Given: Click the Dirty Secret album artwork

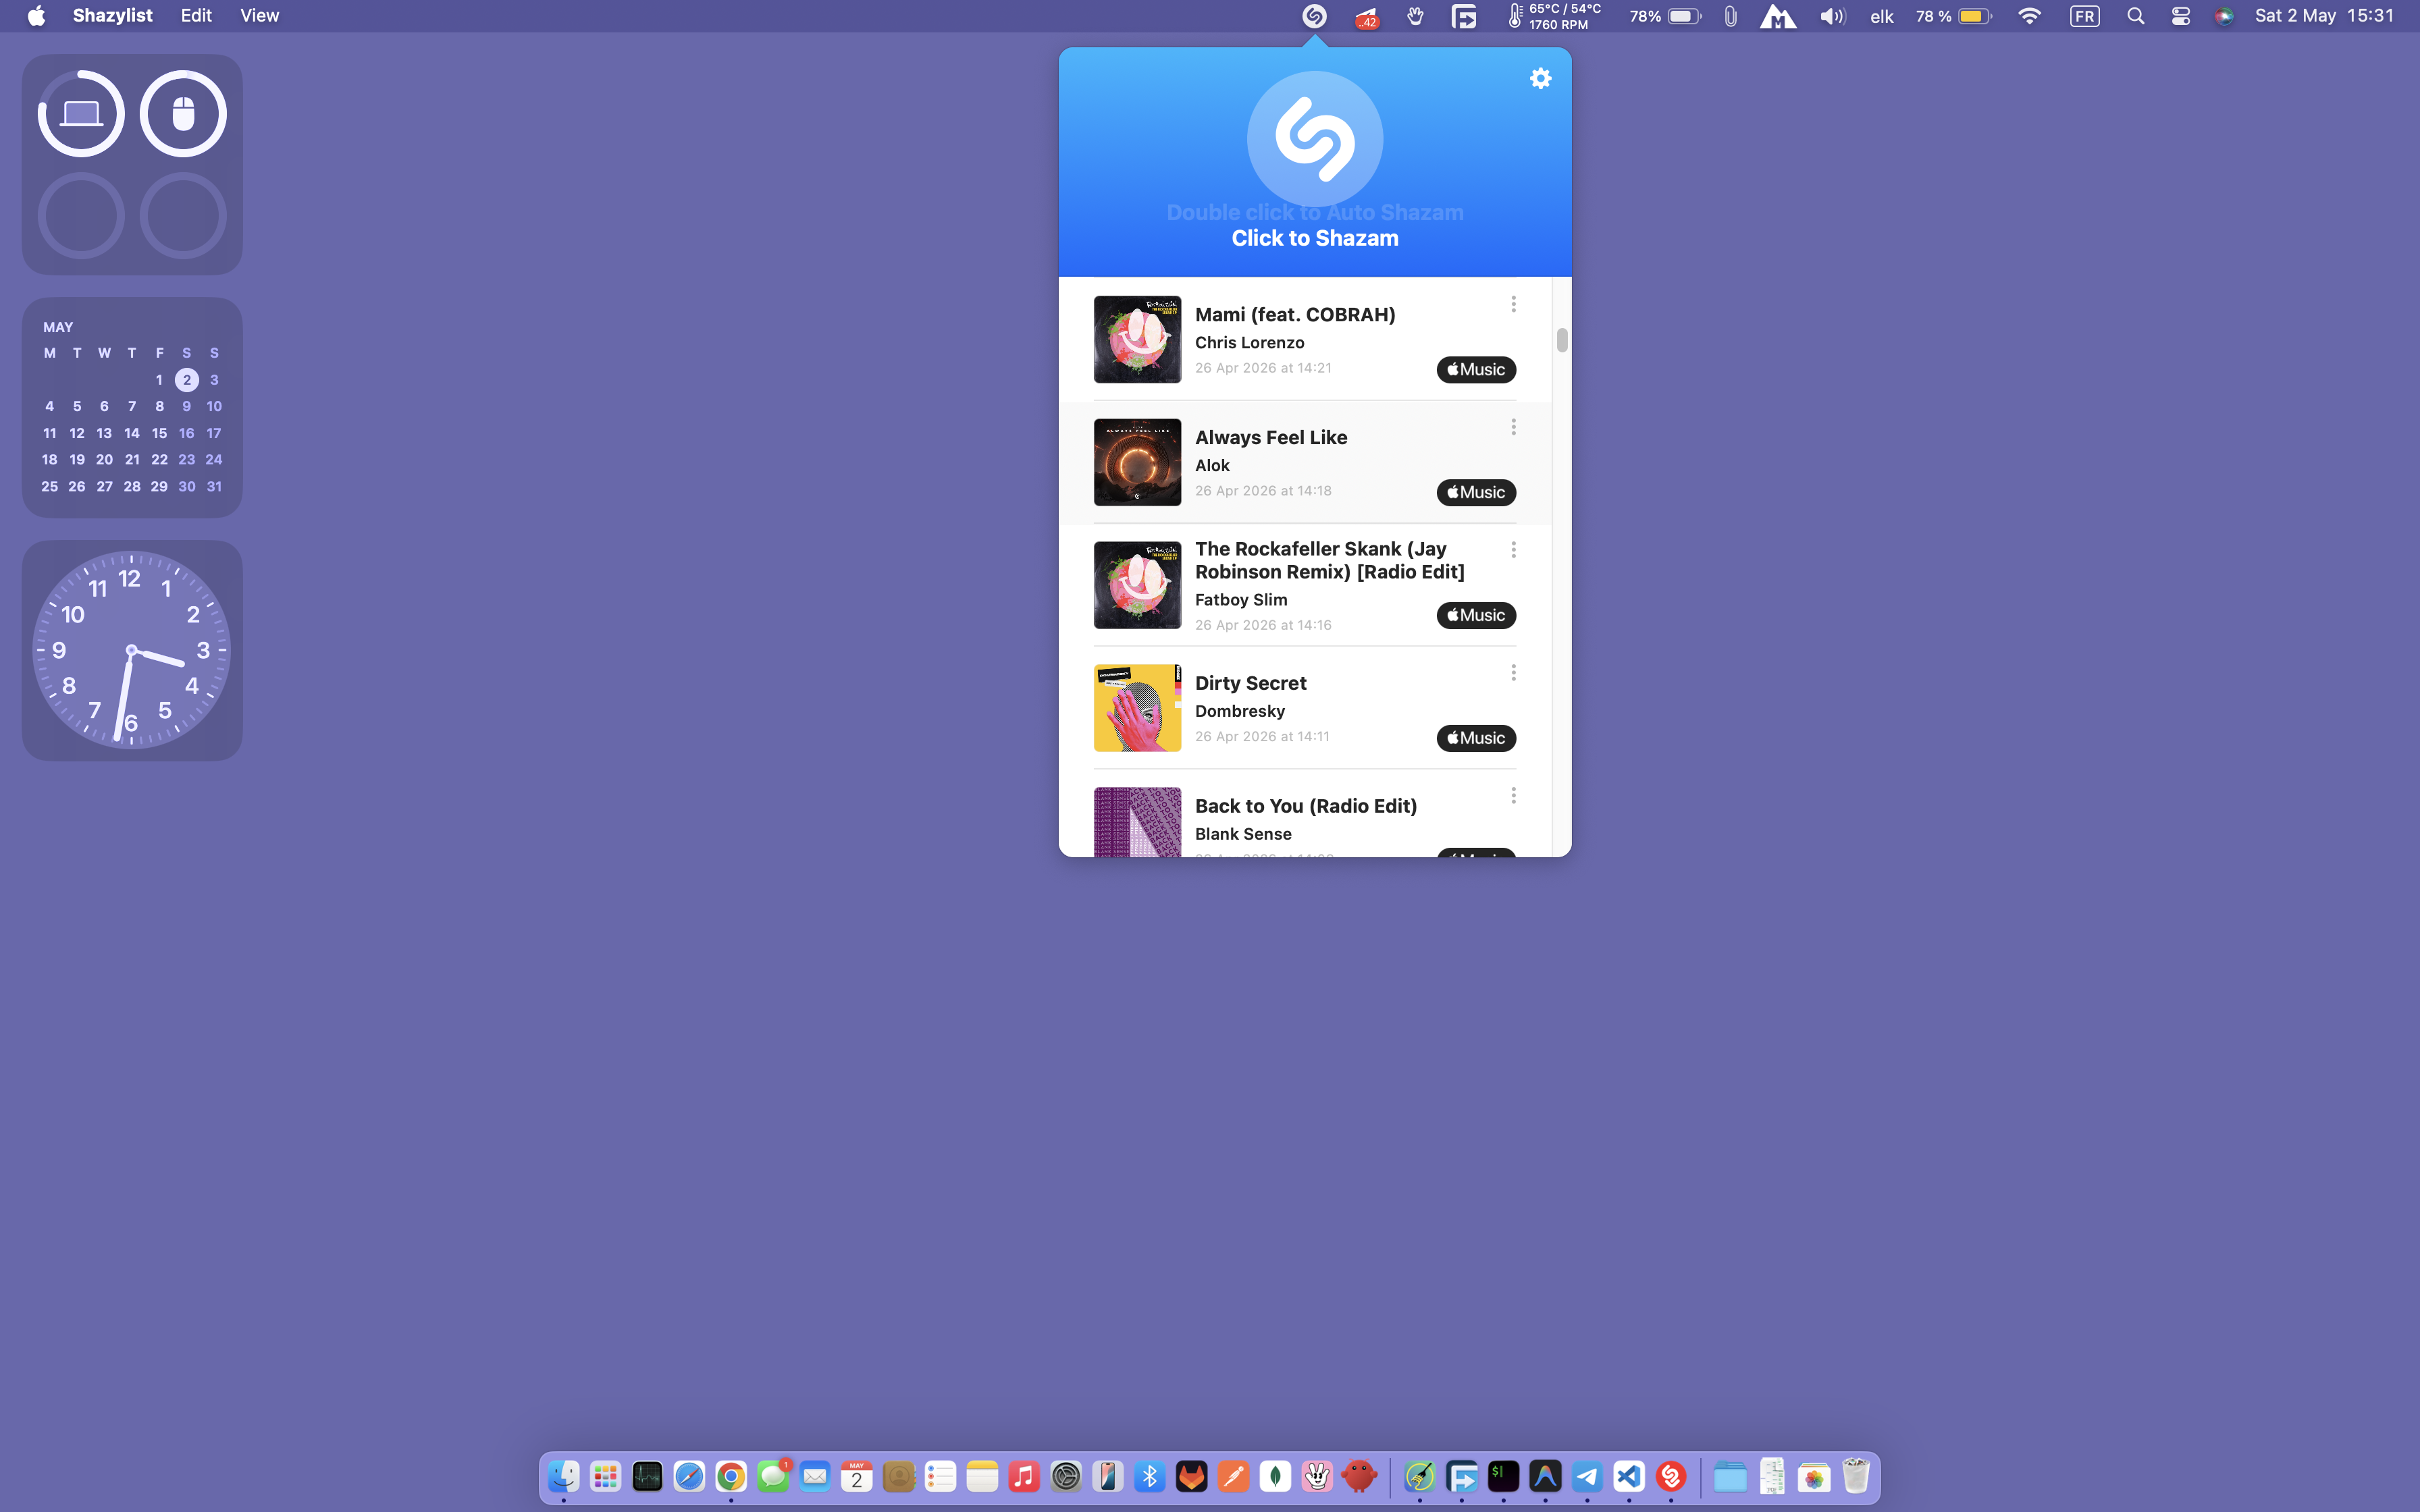Looking at the screenshot, I should point(1137,709).
